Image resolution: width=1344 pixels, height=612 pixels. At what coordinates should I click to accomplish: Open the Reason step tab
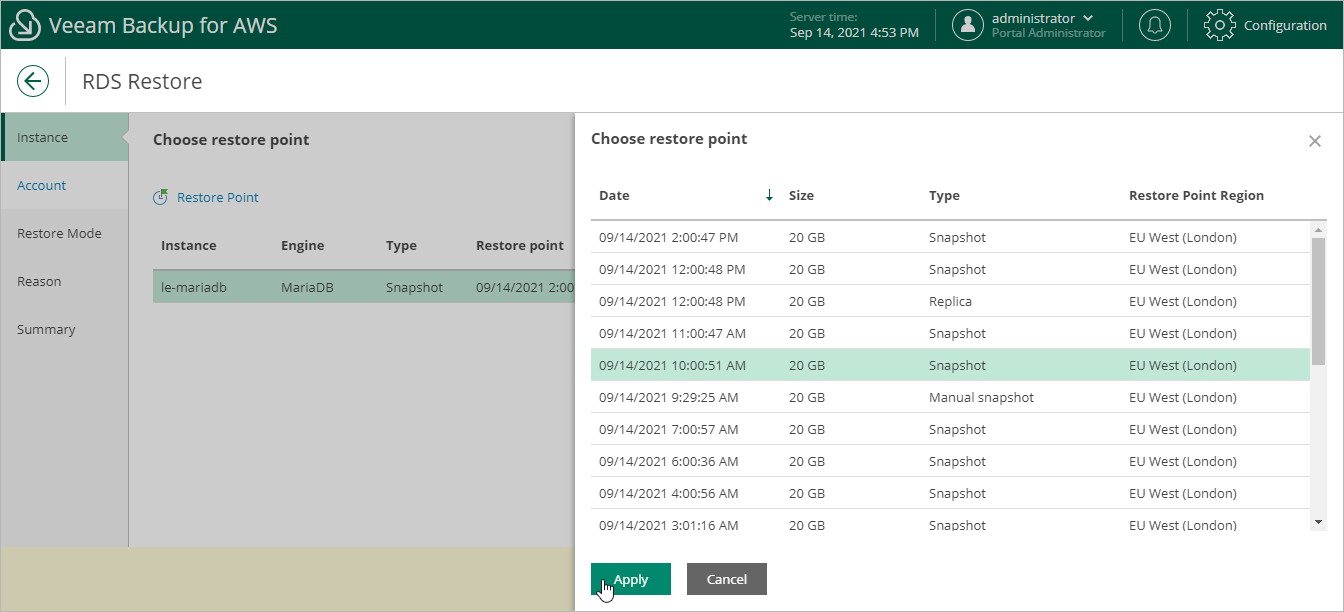click(65, 282)
